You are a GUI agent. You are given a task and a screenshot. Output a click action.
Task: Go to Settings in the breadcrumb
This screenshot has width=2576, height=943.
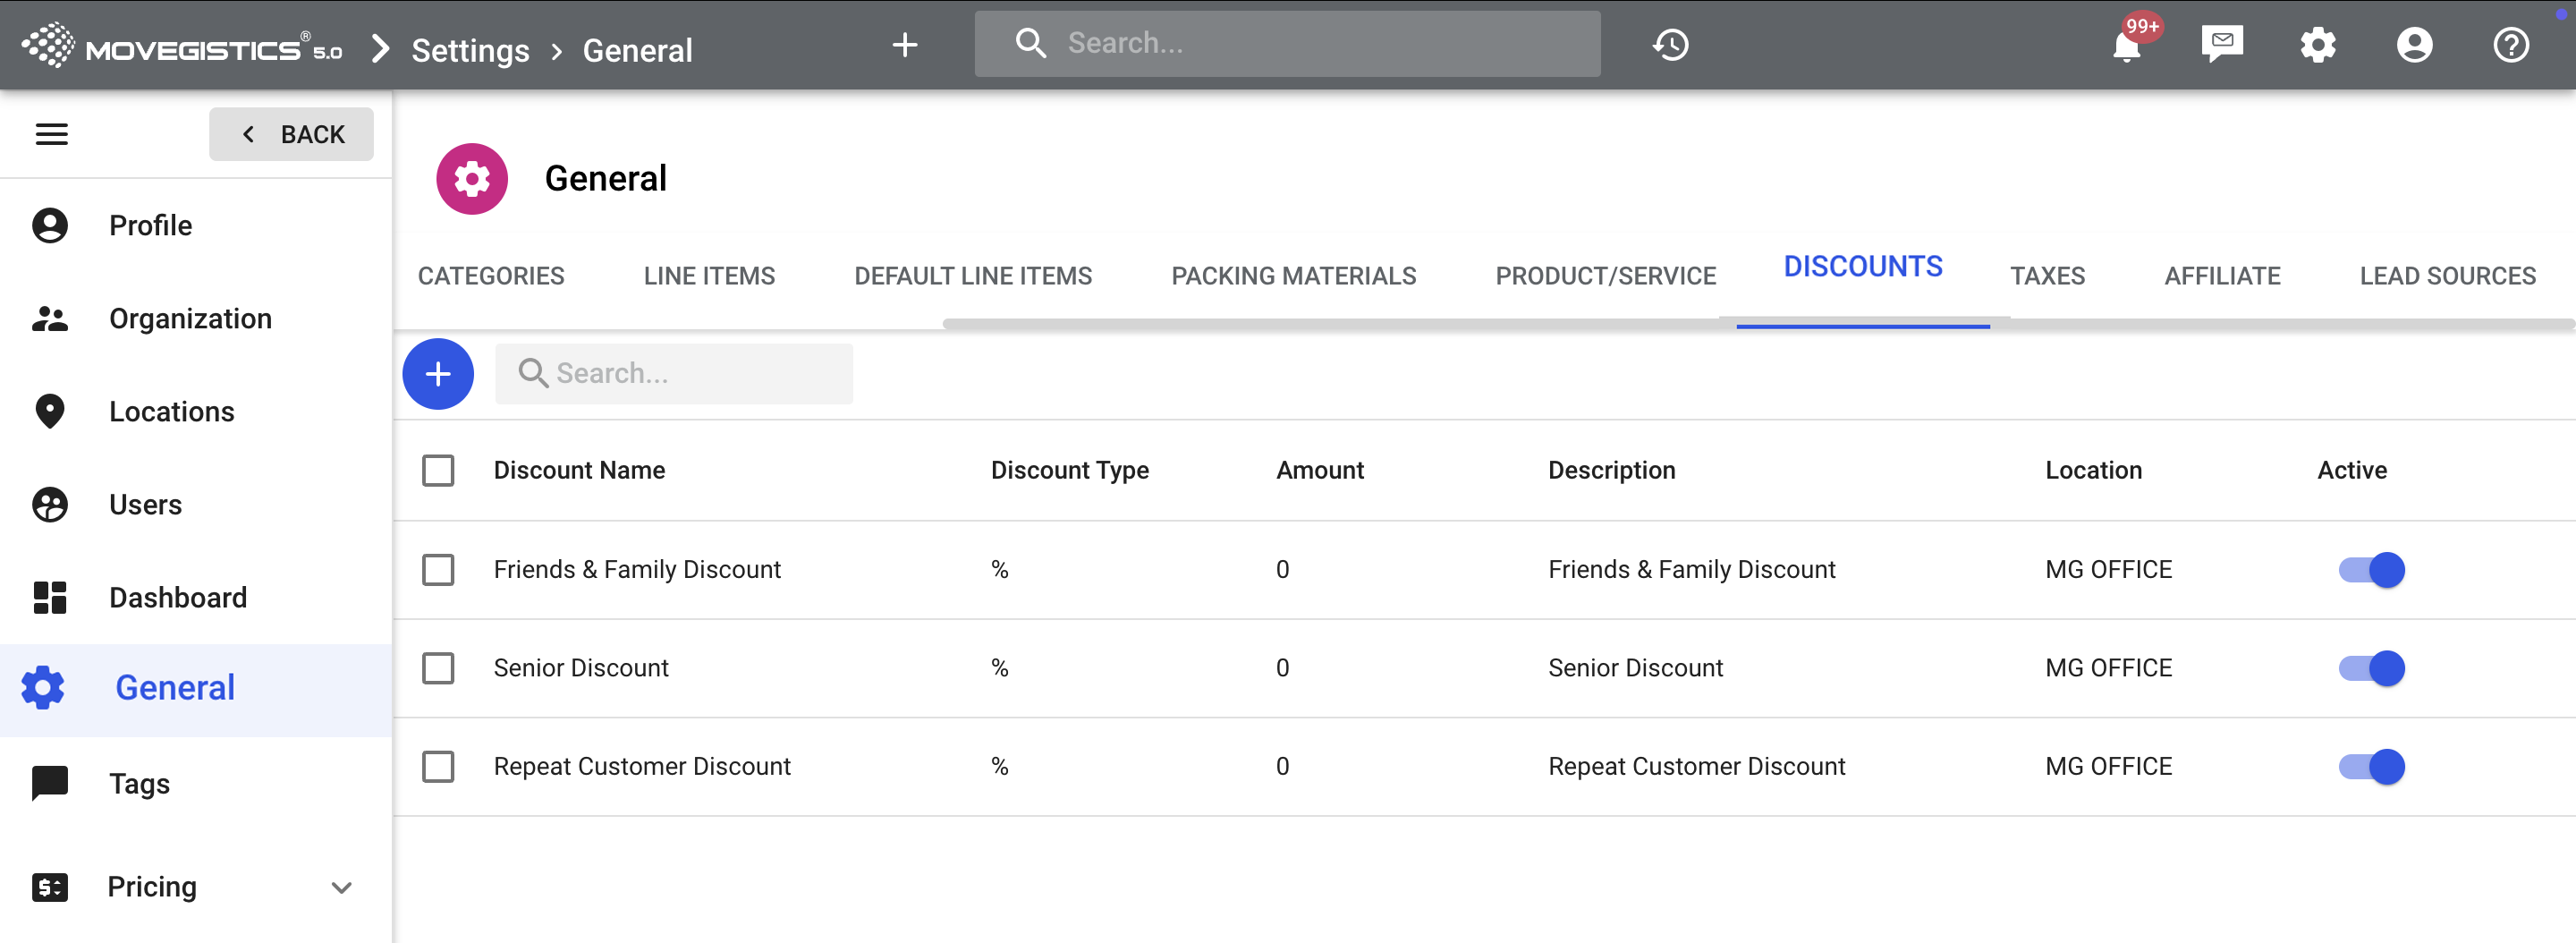pyautogui.click(x=470, y=50)
